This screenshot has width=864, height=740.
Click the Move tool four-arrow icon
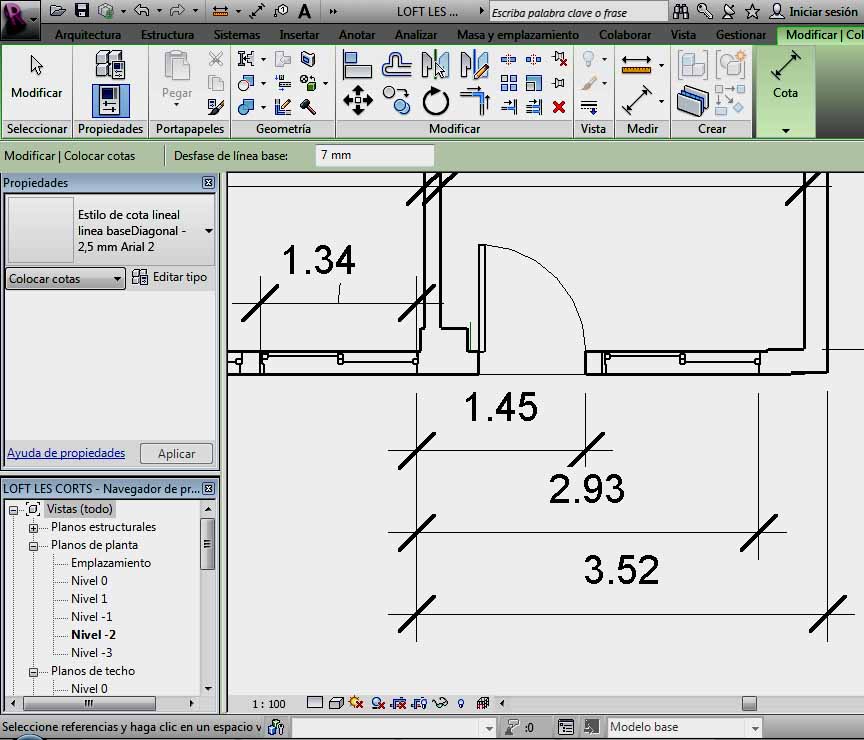357,101
